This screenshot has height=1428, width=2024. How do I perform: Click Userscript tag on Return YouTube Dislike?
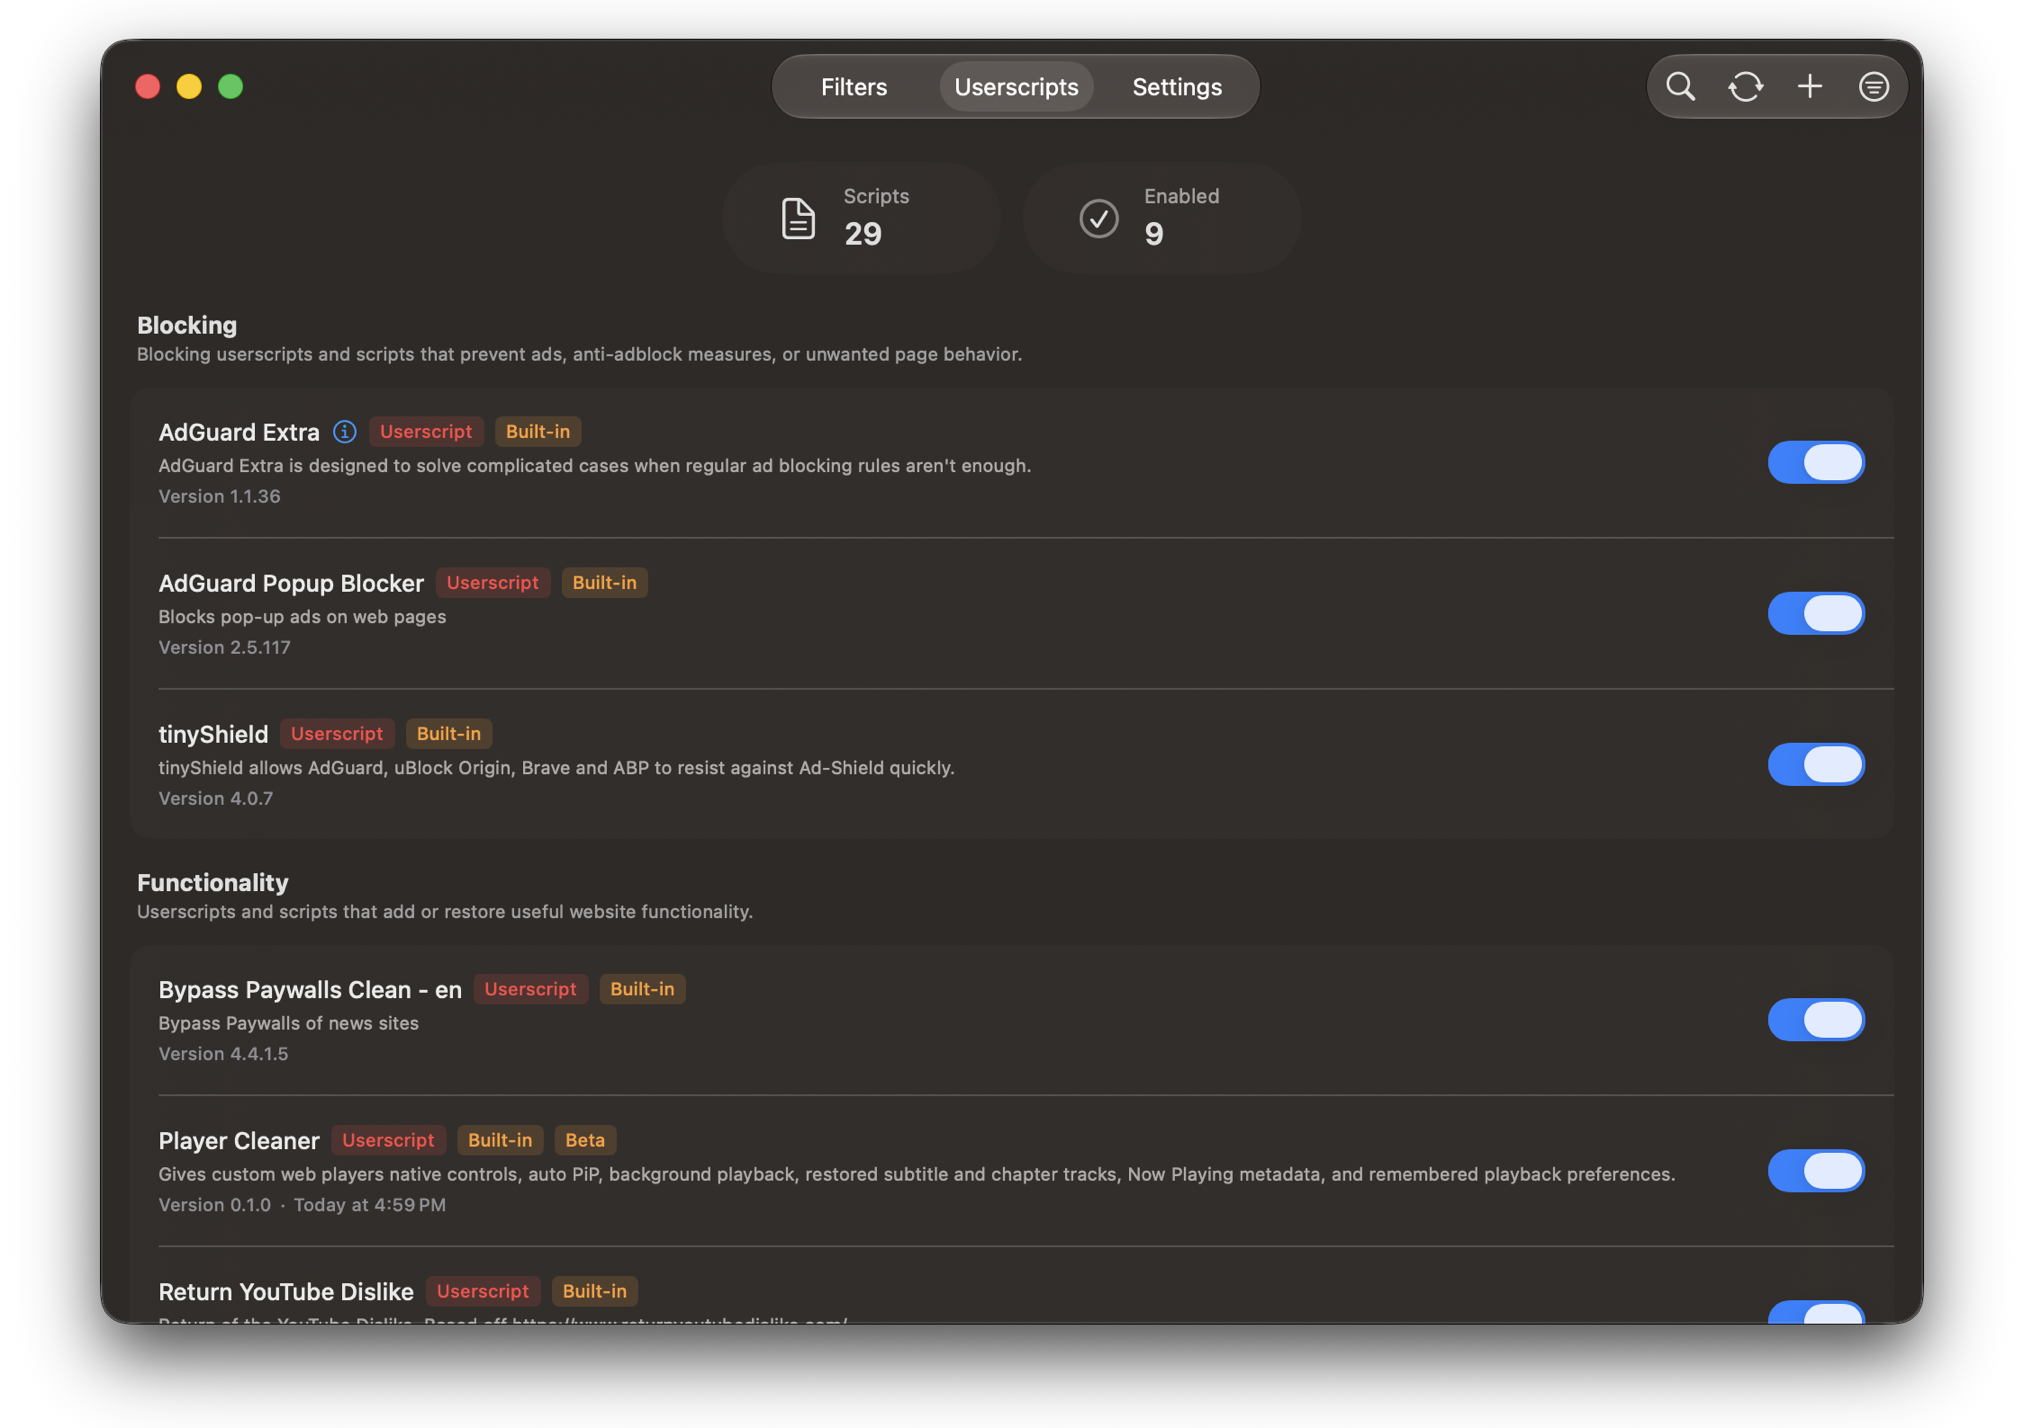pyautogui.click(x=482, y=1290)
